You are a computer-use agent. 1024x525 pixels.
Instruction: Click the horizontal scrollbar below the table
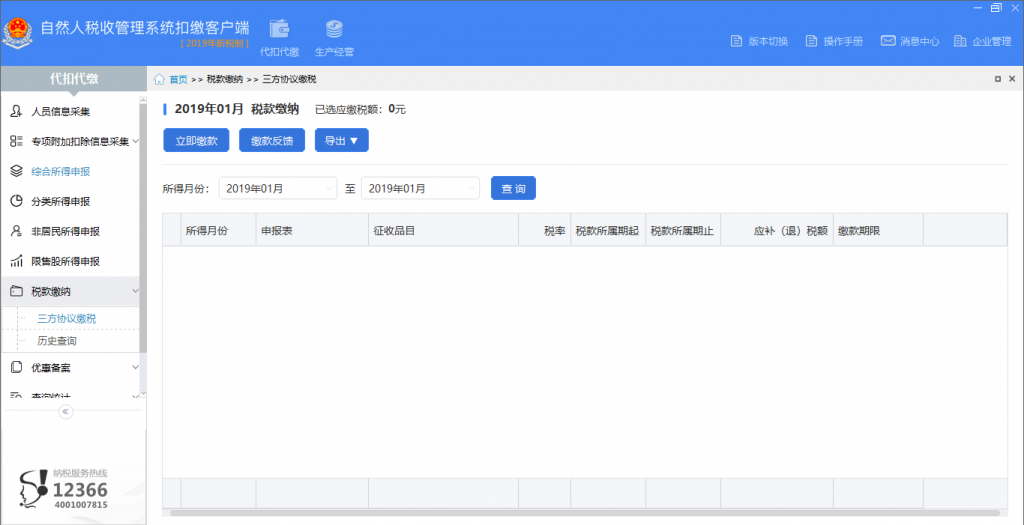[584, 513]
